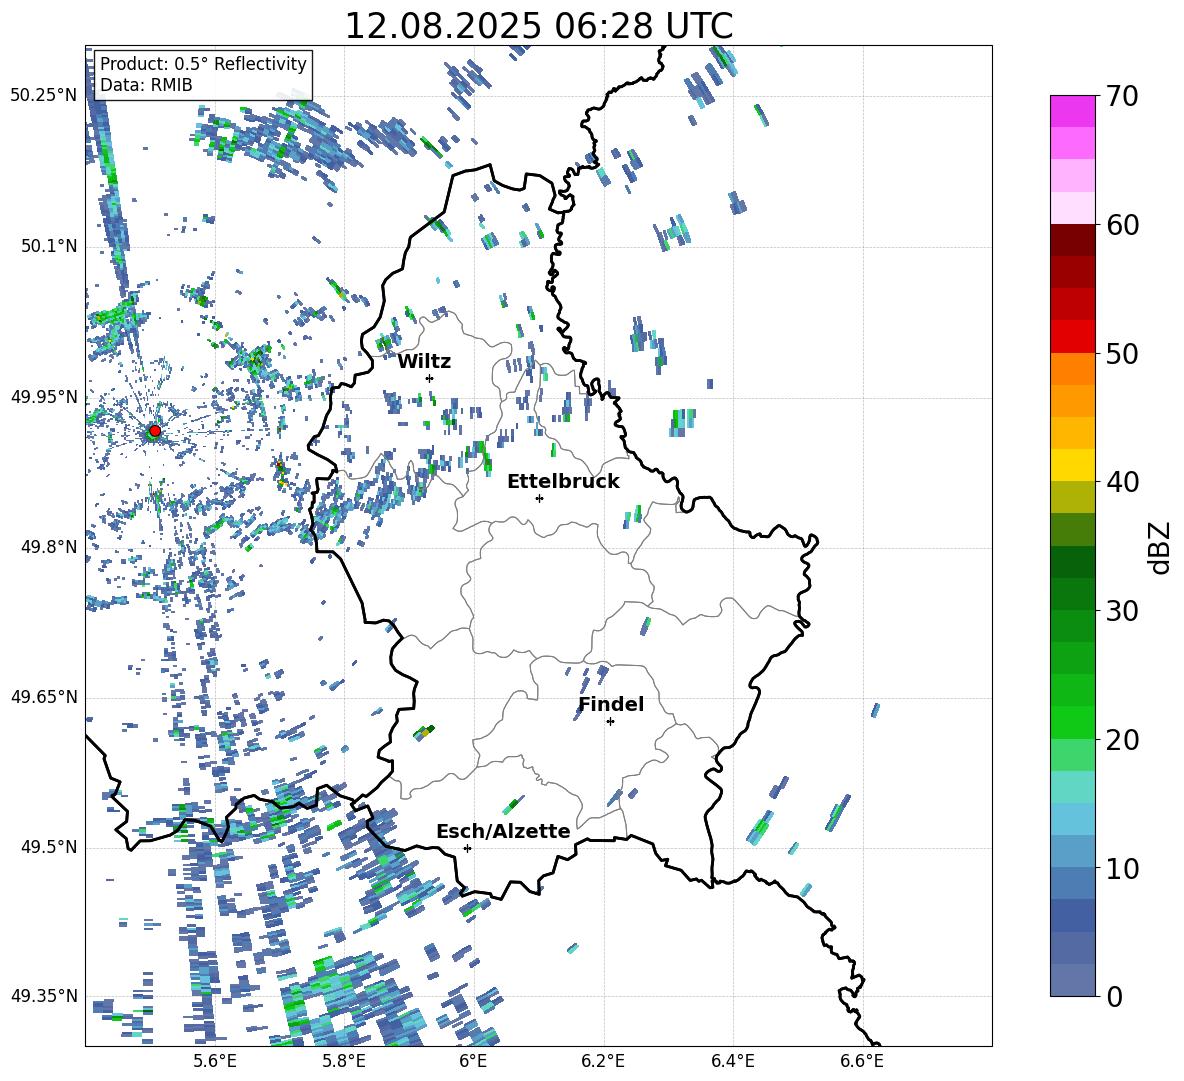Click the 50 colorbar tick label

pyautogui.click(x=1121, y=353)
